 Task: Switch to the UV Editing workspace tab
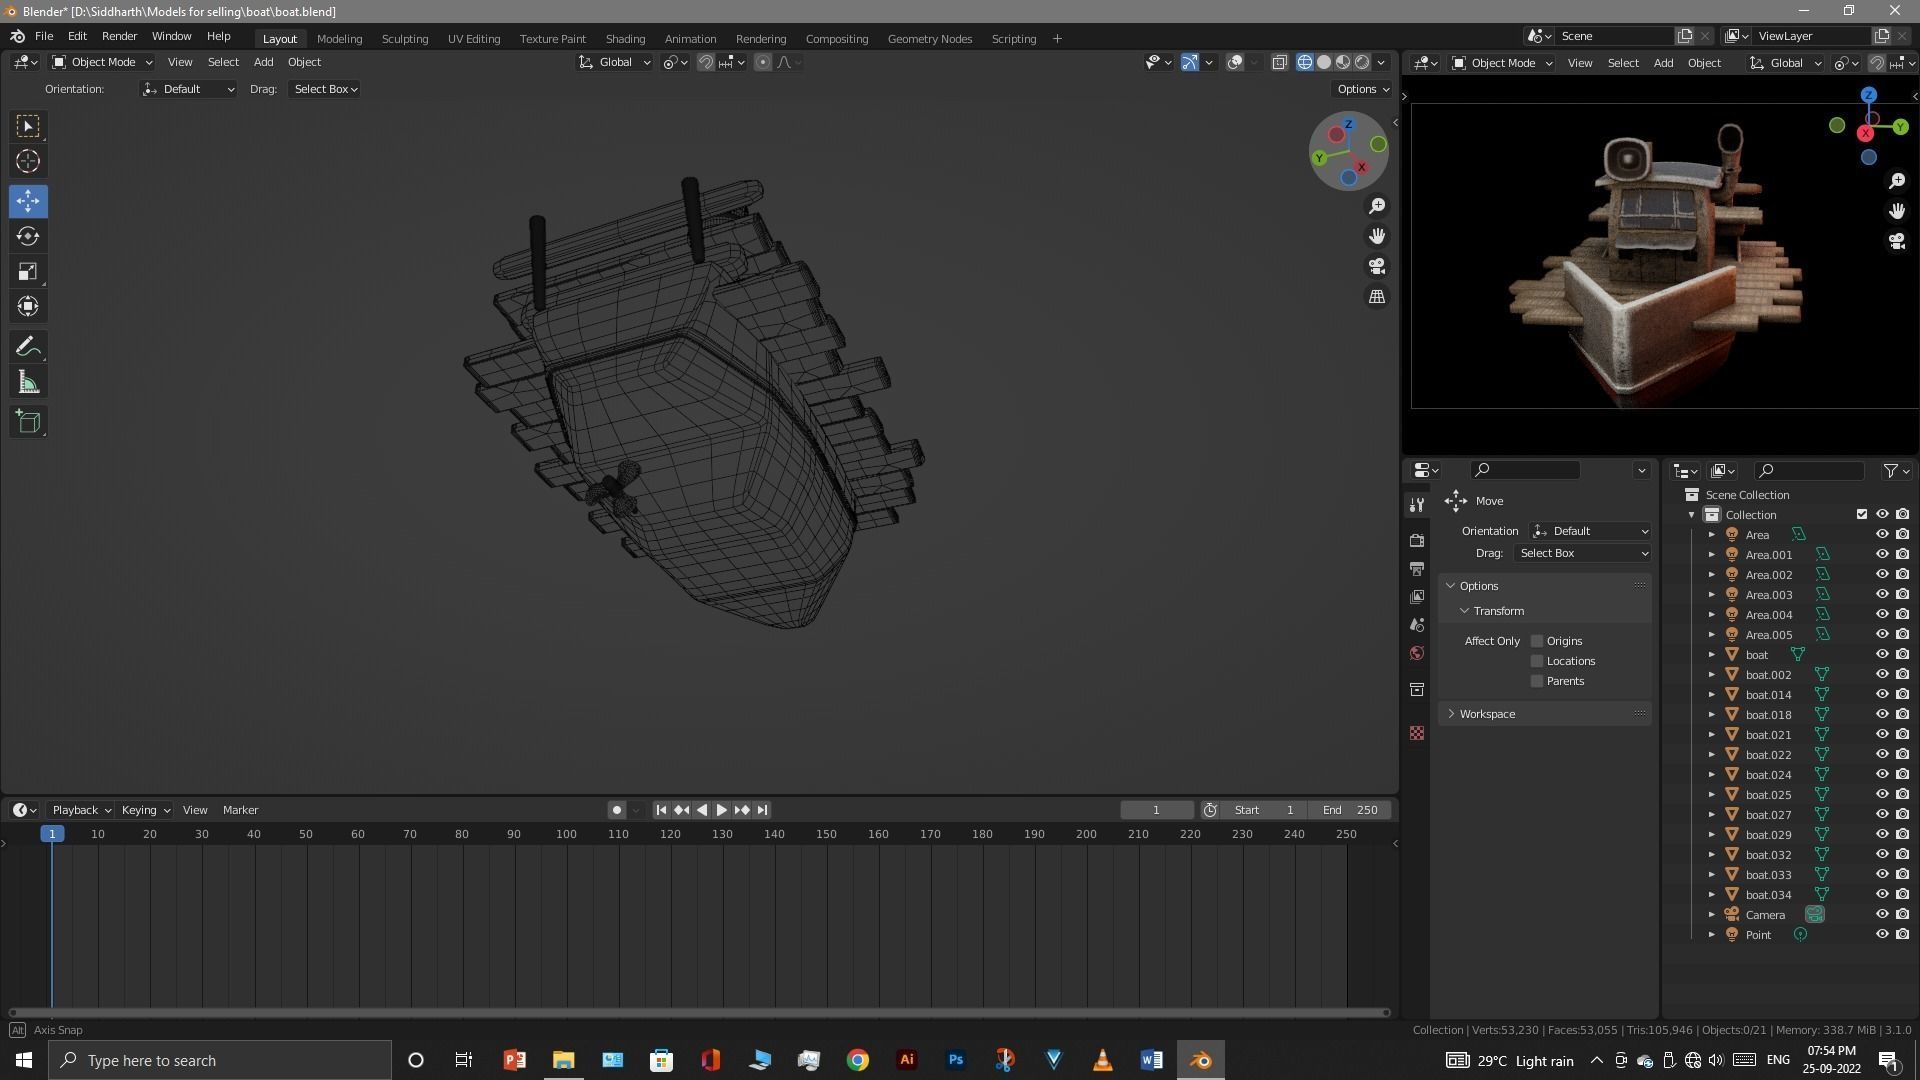[474, 38]
